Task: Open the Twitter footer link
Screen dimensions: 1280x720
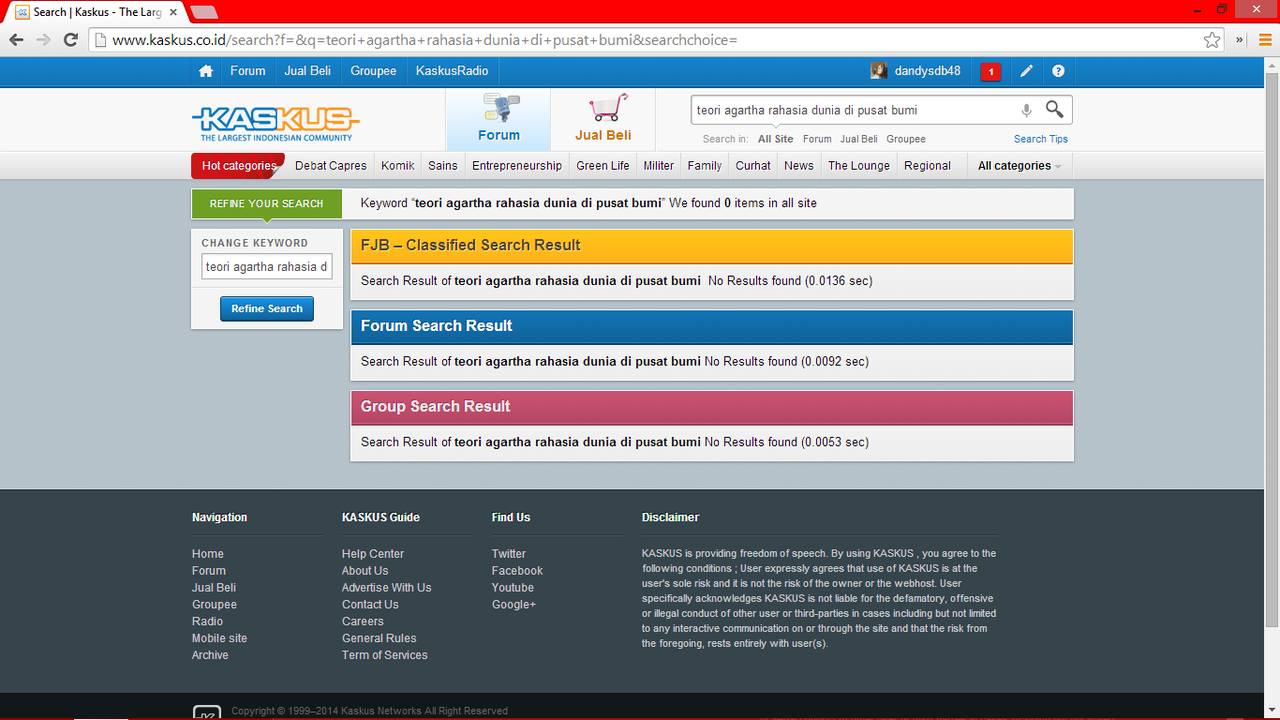Action: coord(509,554)
